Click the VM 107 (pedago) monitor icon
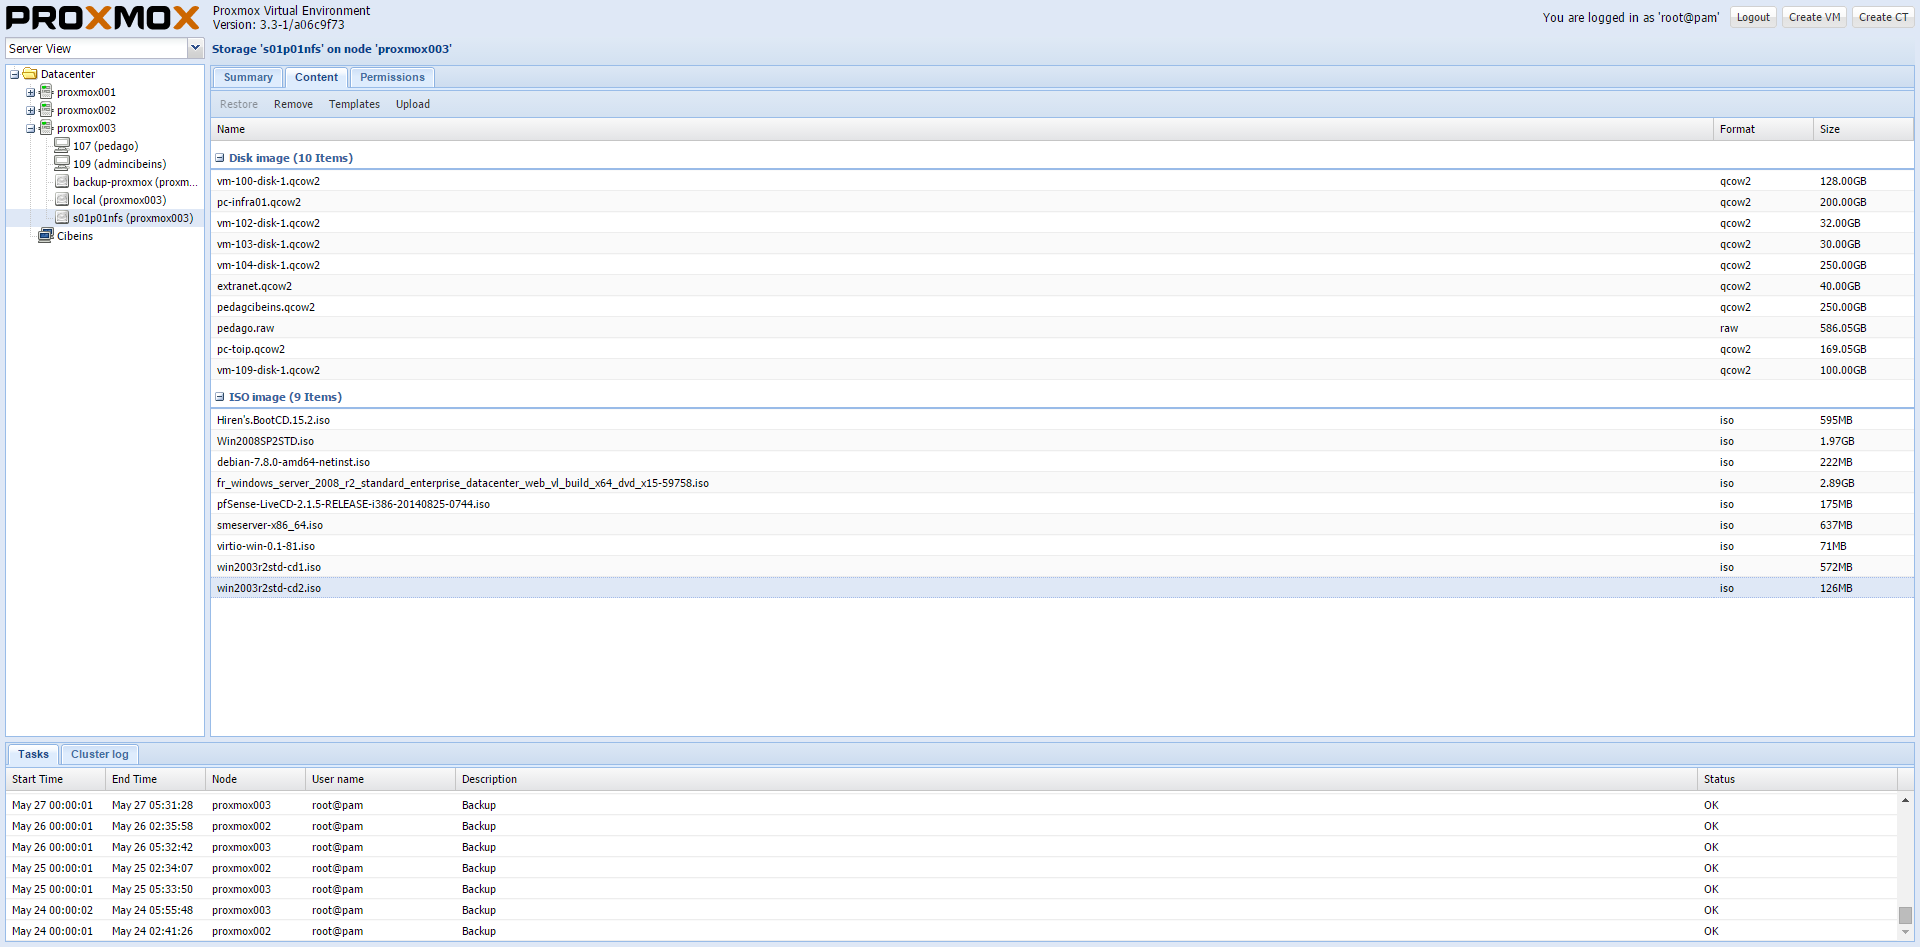Screen dimensions: 1920x947 (x=62, y=146)
